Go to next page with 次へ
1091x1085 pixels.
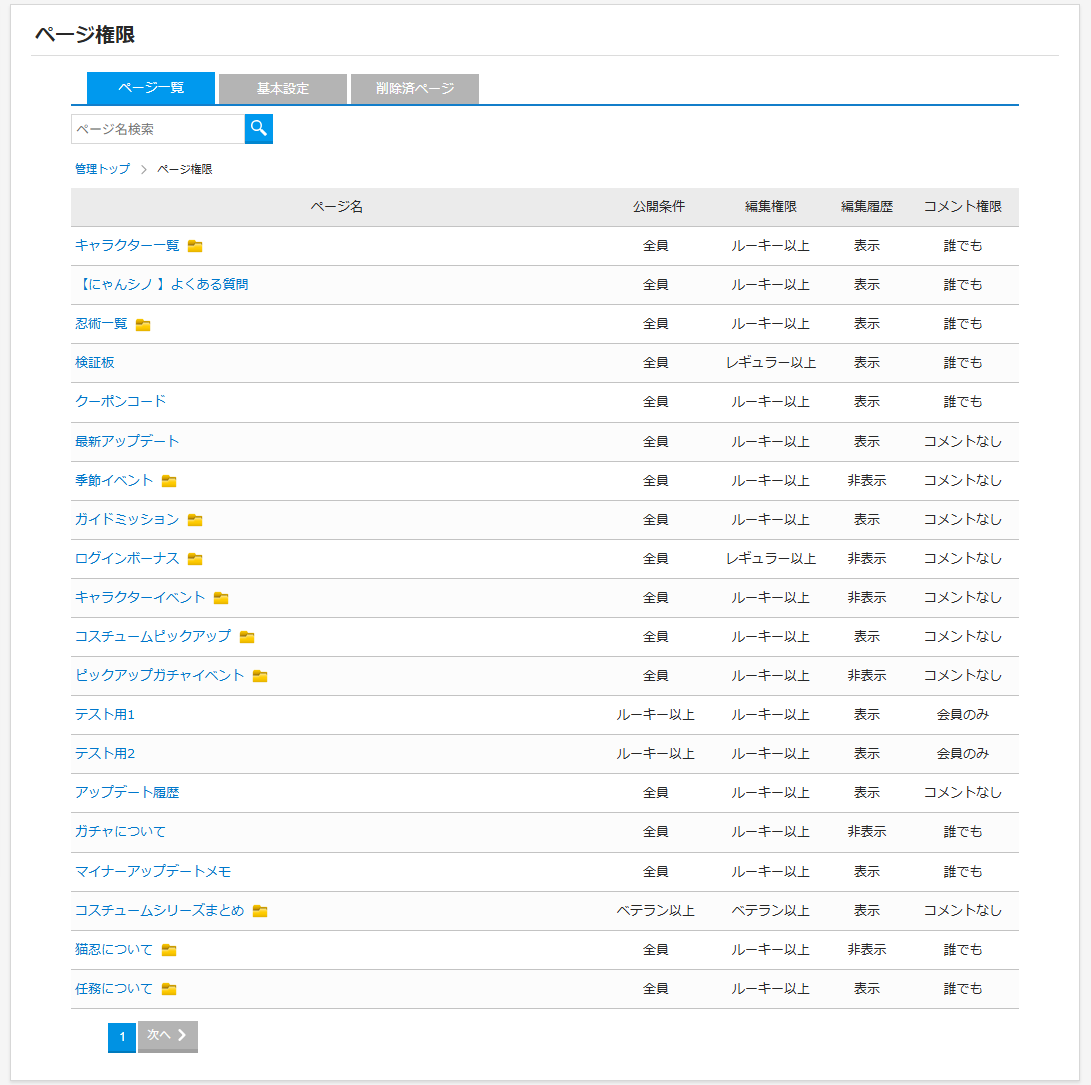tap(168, 1036)
